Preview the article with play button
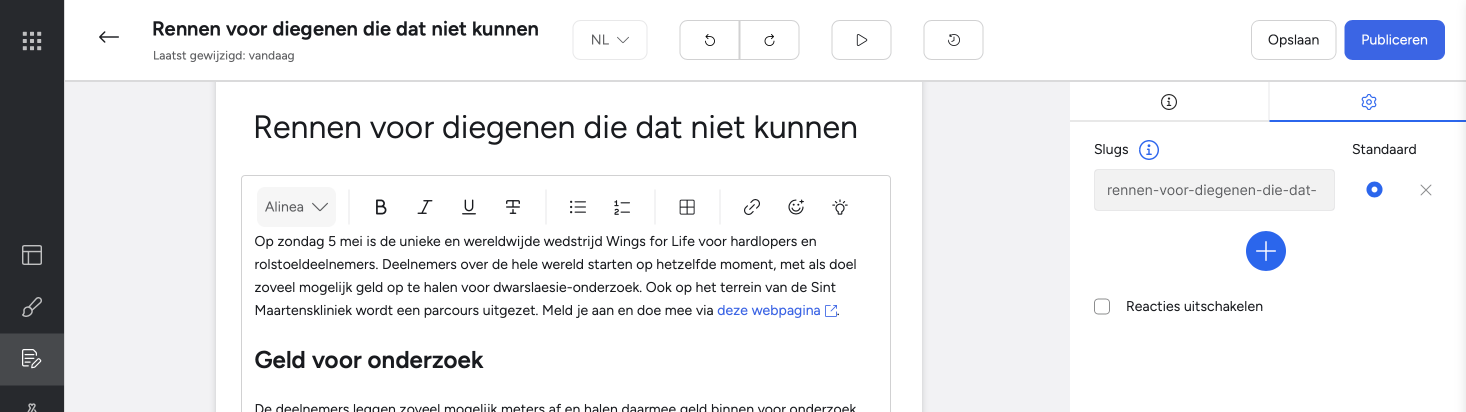Viewport: 1466px width, 412px height. 861,40
